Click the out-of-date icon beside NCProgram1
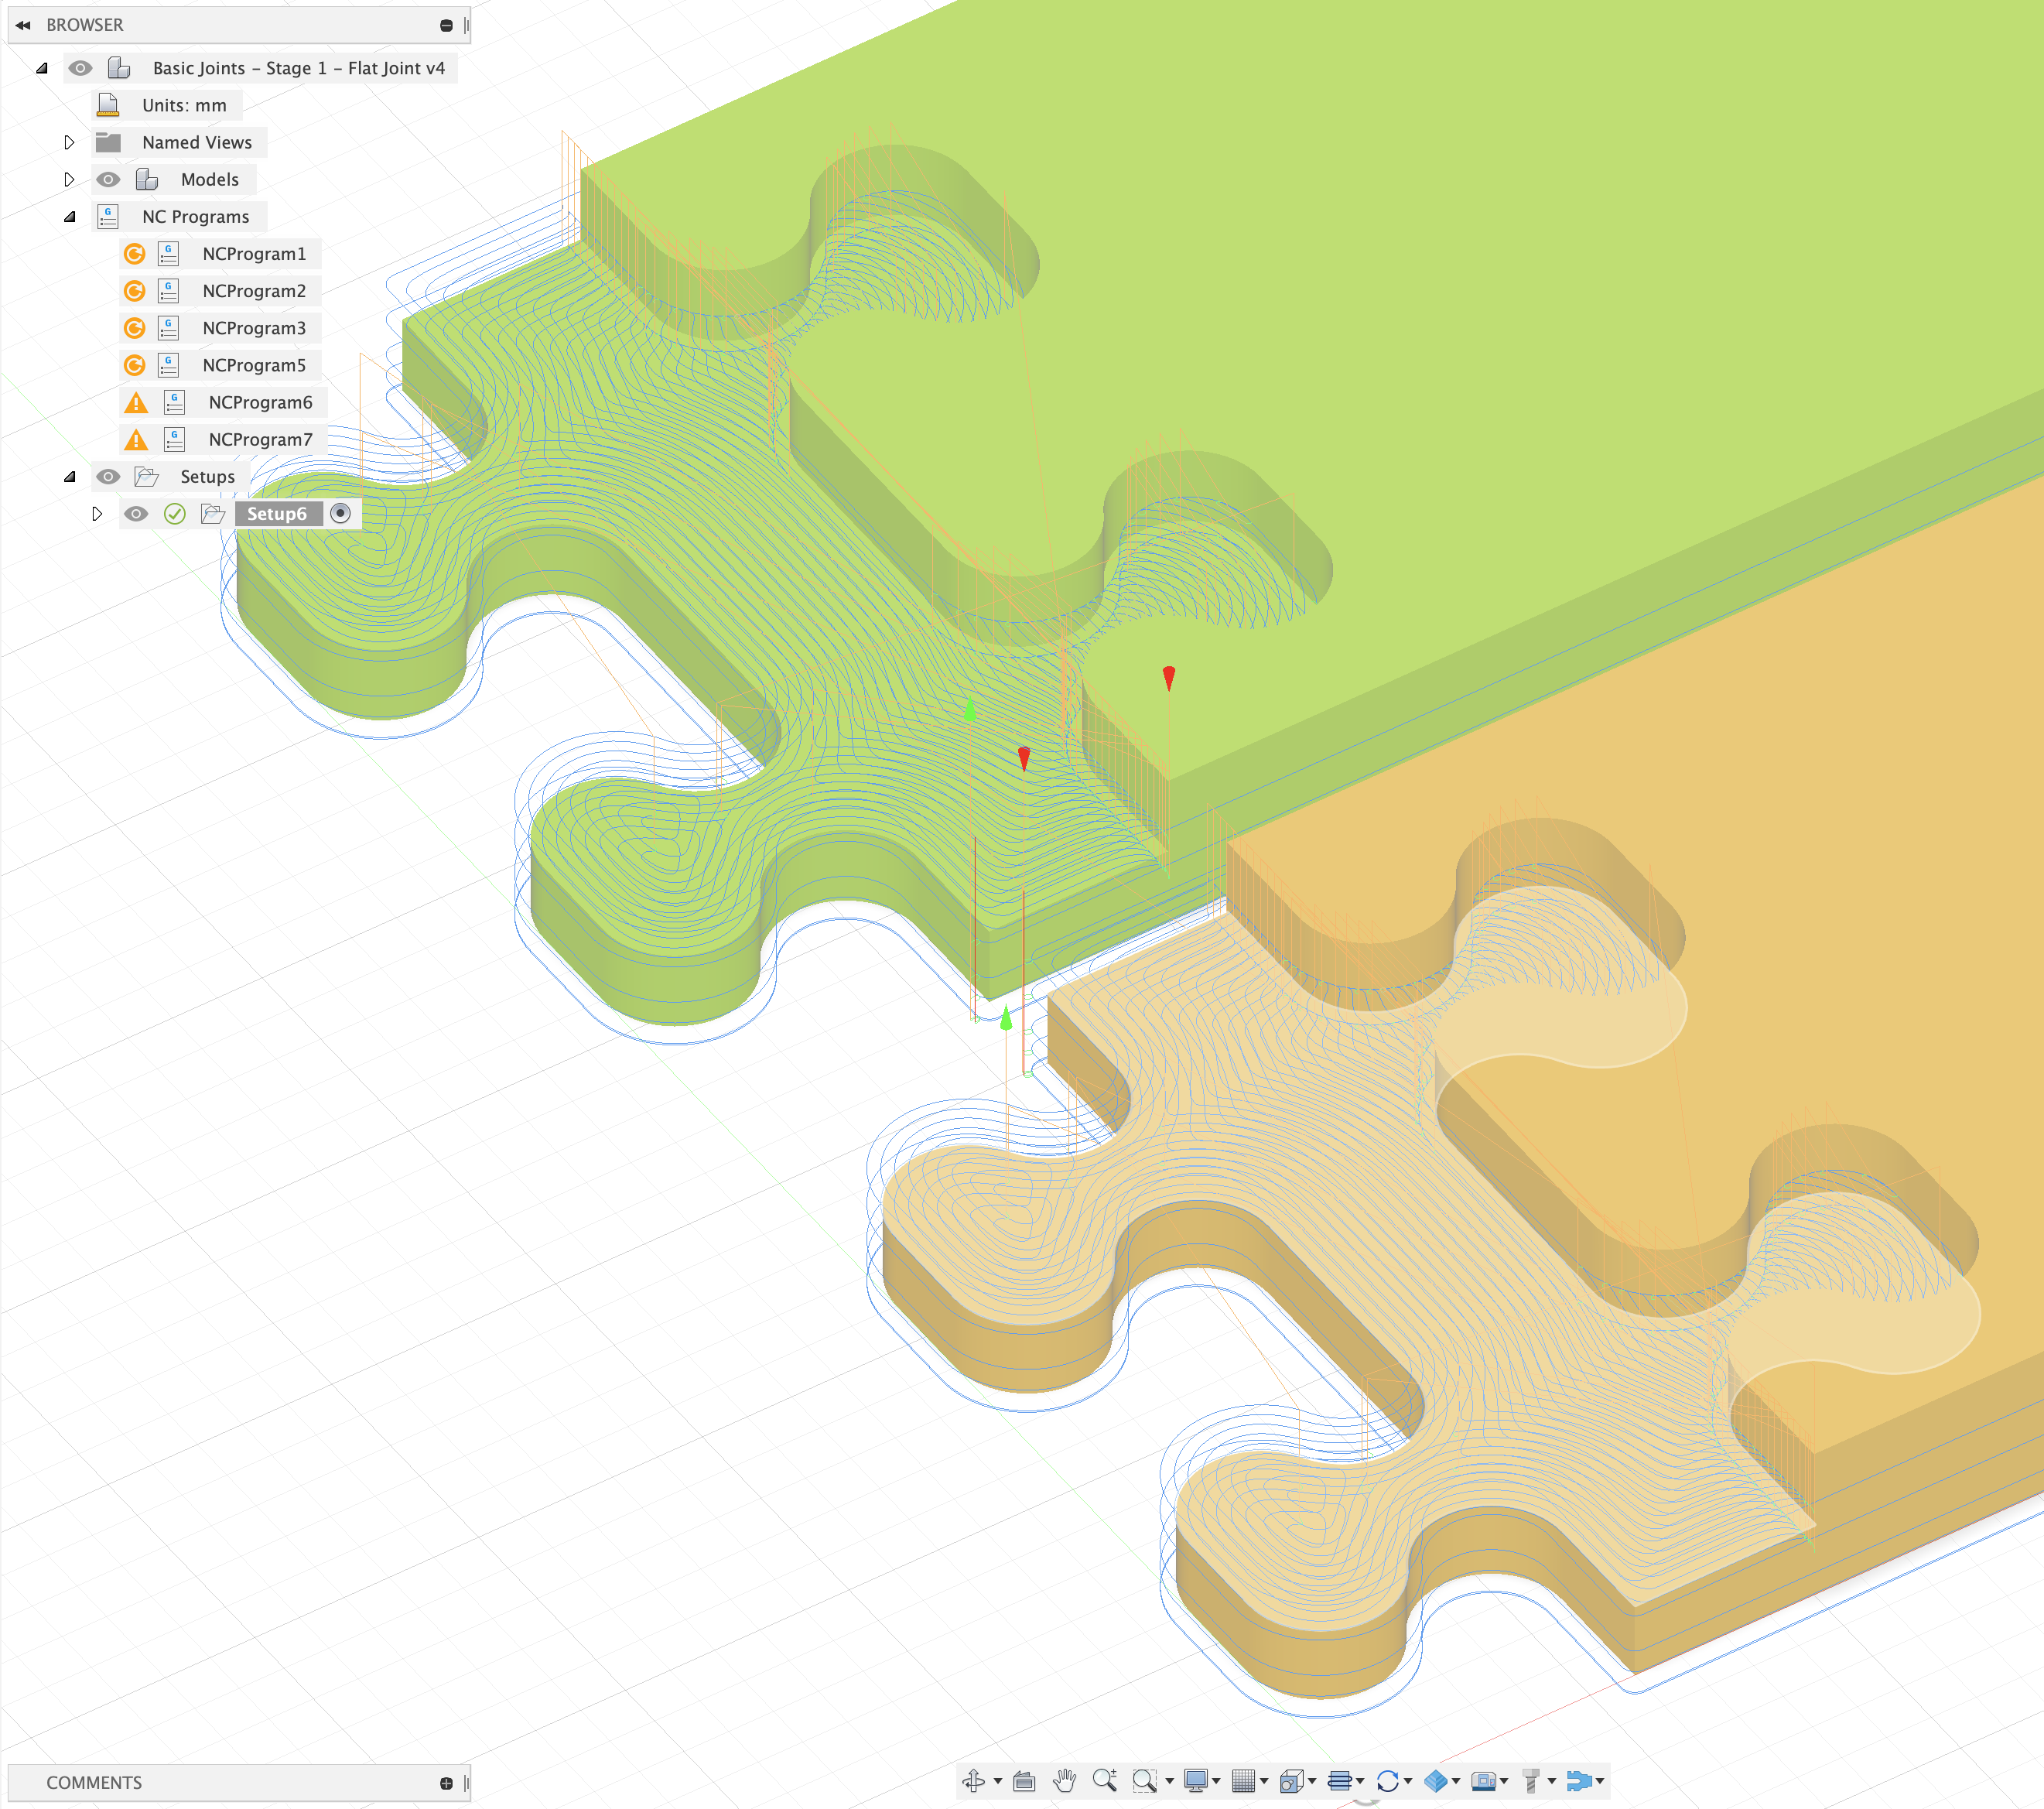This screenshot has width=2044, height=1809. point(134,254)
